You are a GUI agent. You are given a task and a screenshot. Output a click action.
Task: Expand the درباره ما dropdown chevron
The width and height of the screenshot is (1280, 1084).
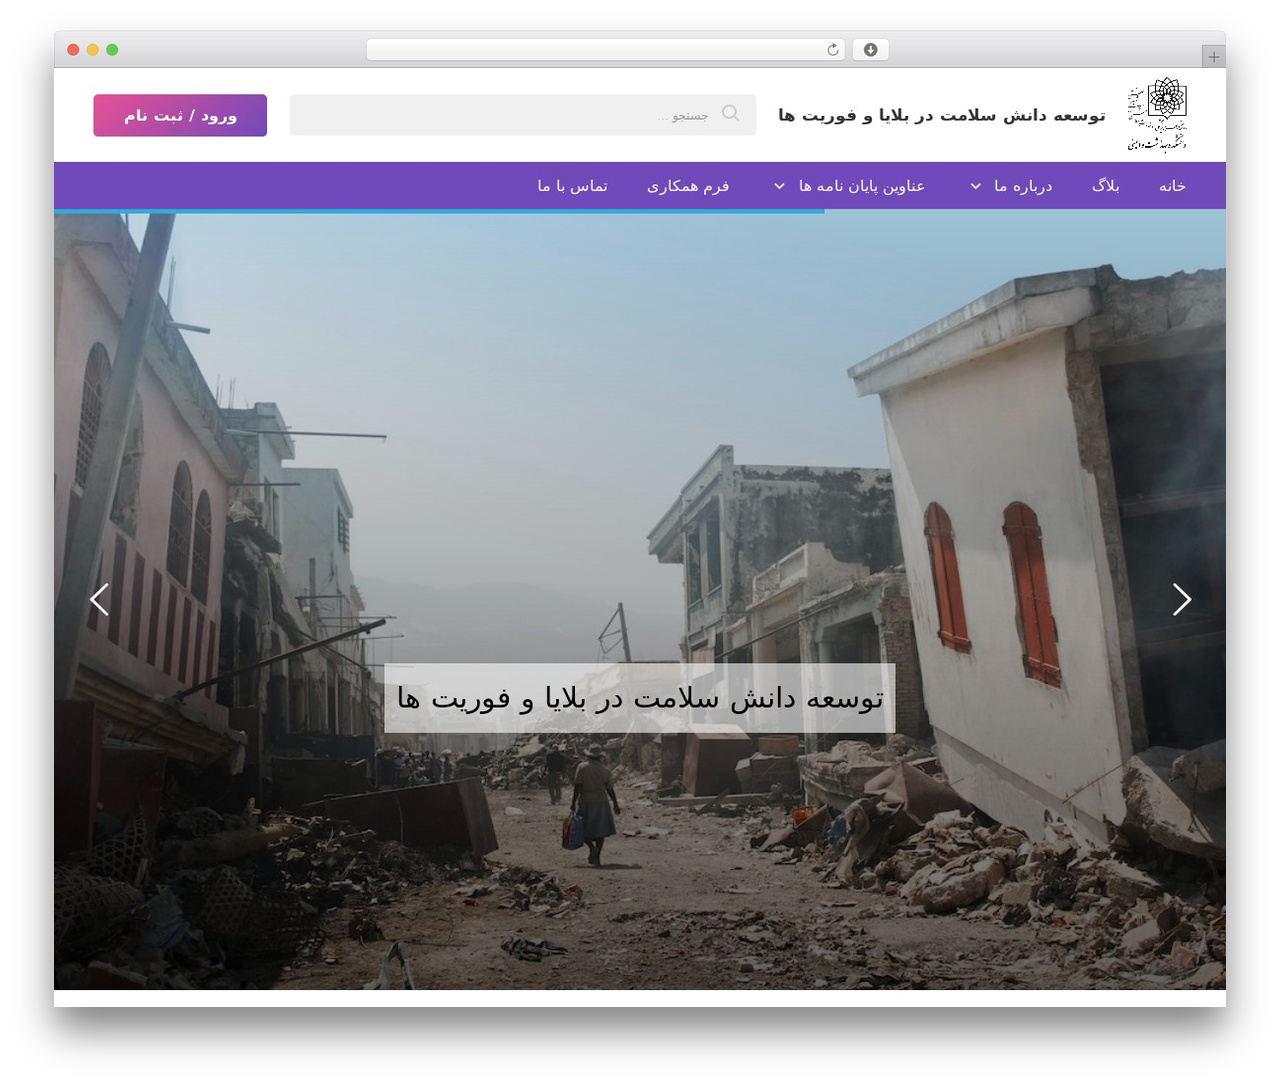[x=976, y=186]
